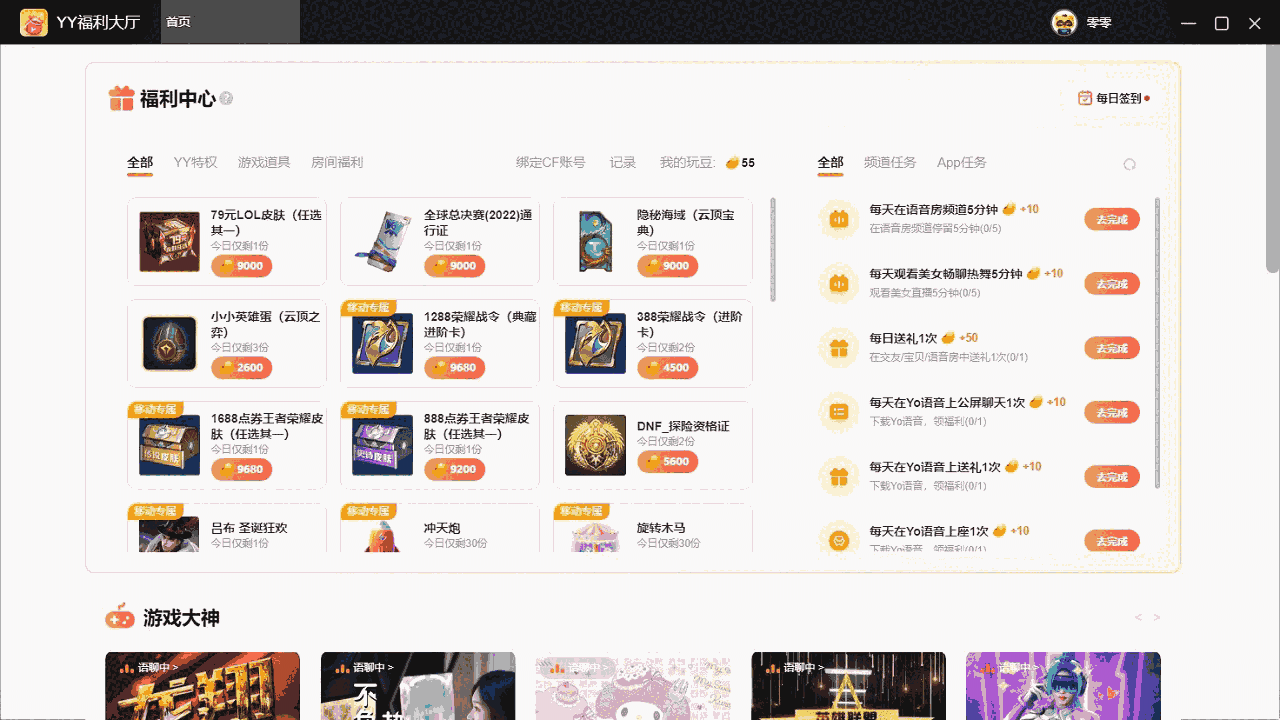Image resolution: width=1280 pixels, height=720 pixels.
Task: Click the gift box icon of 福利中心 header
Action: (x=120, y=98)
